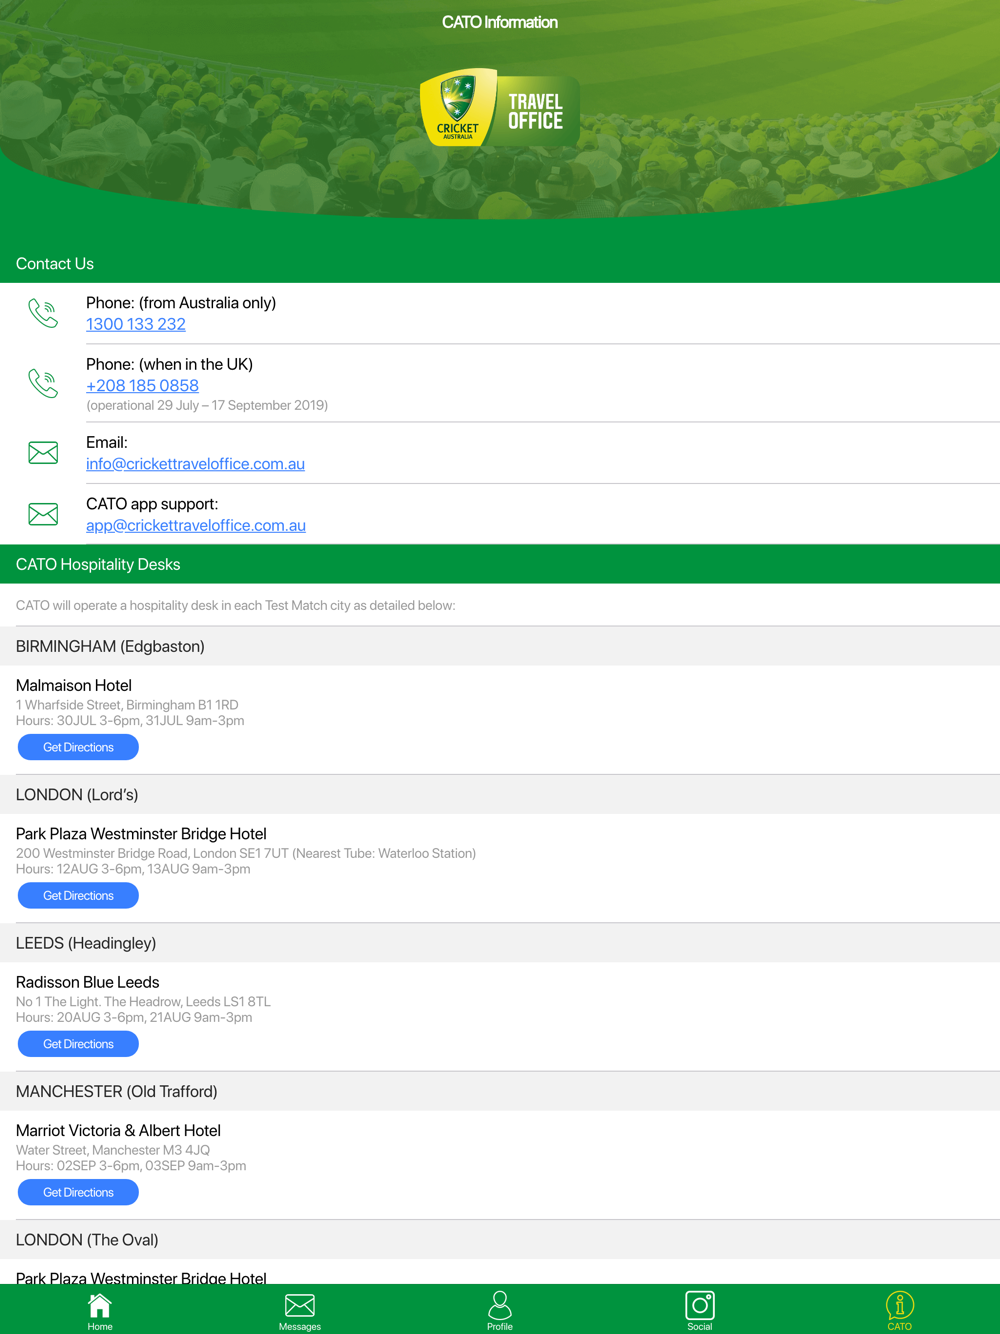
Task: Select the BIRMINGHAM (Edgbaston) heading
Action: coord(110,646)
